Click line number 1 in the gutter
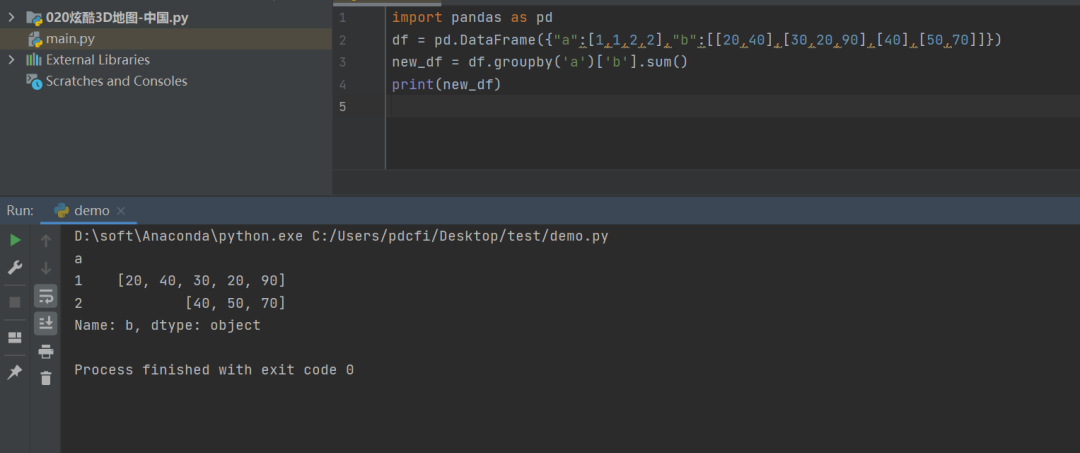Viewport: 1080px width, 453px height. click(x=342, y=18)
